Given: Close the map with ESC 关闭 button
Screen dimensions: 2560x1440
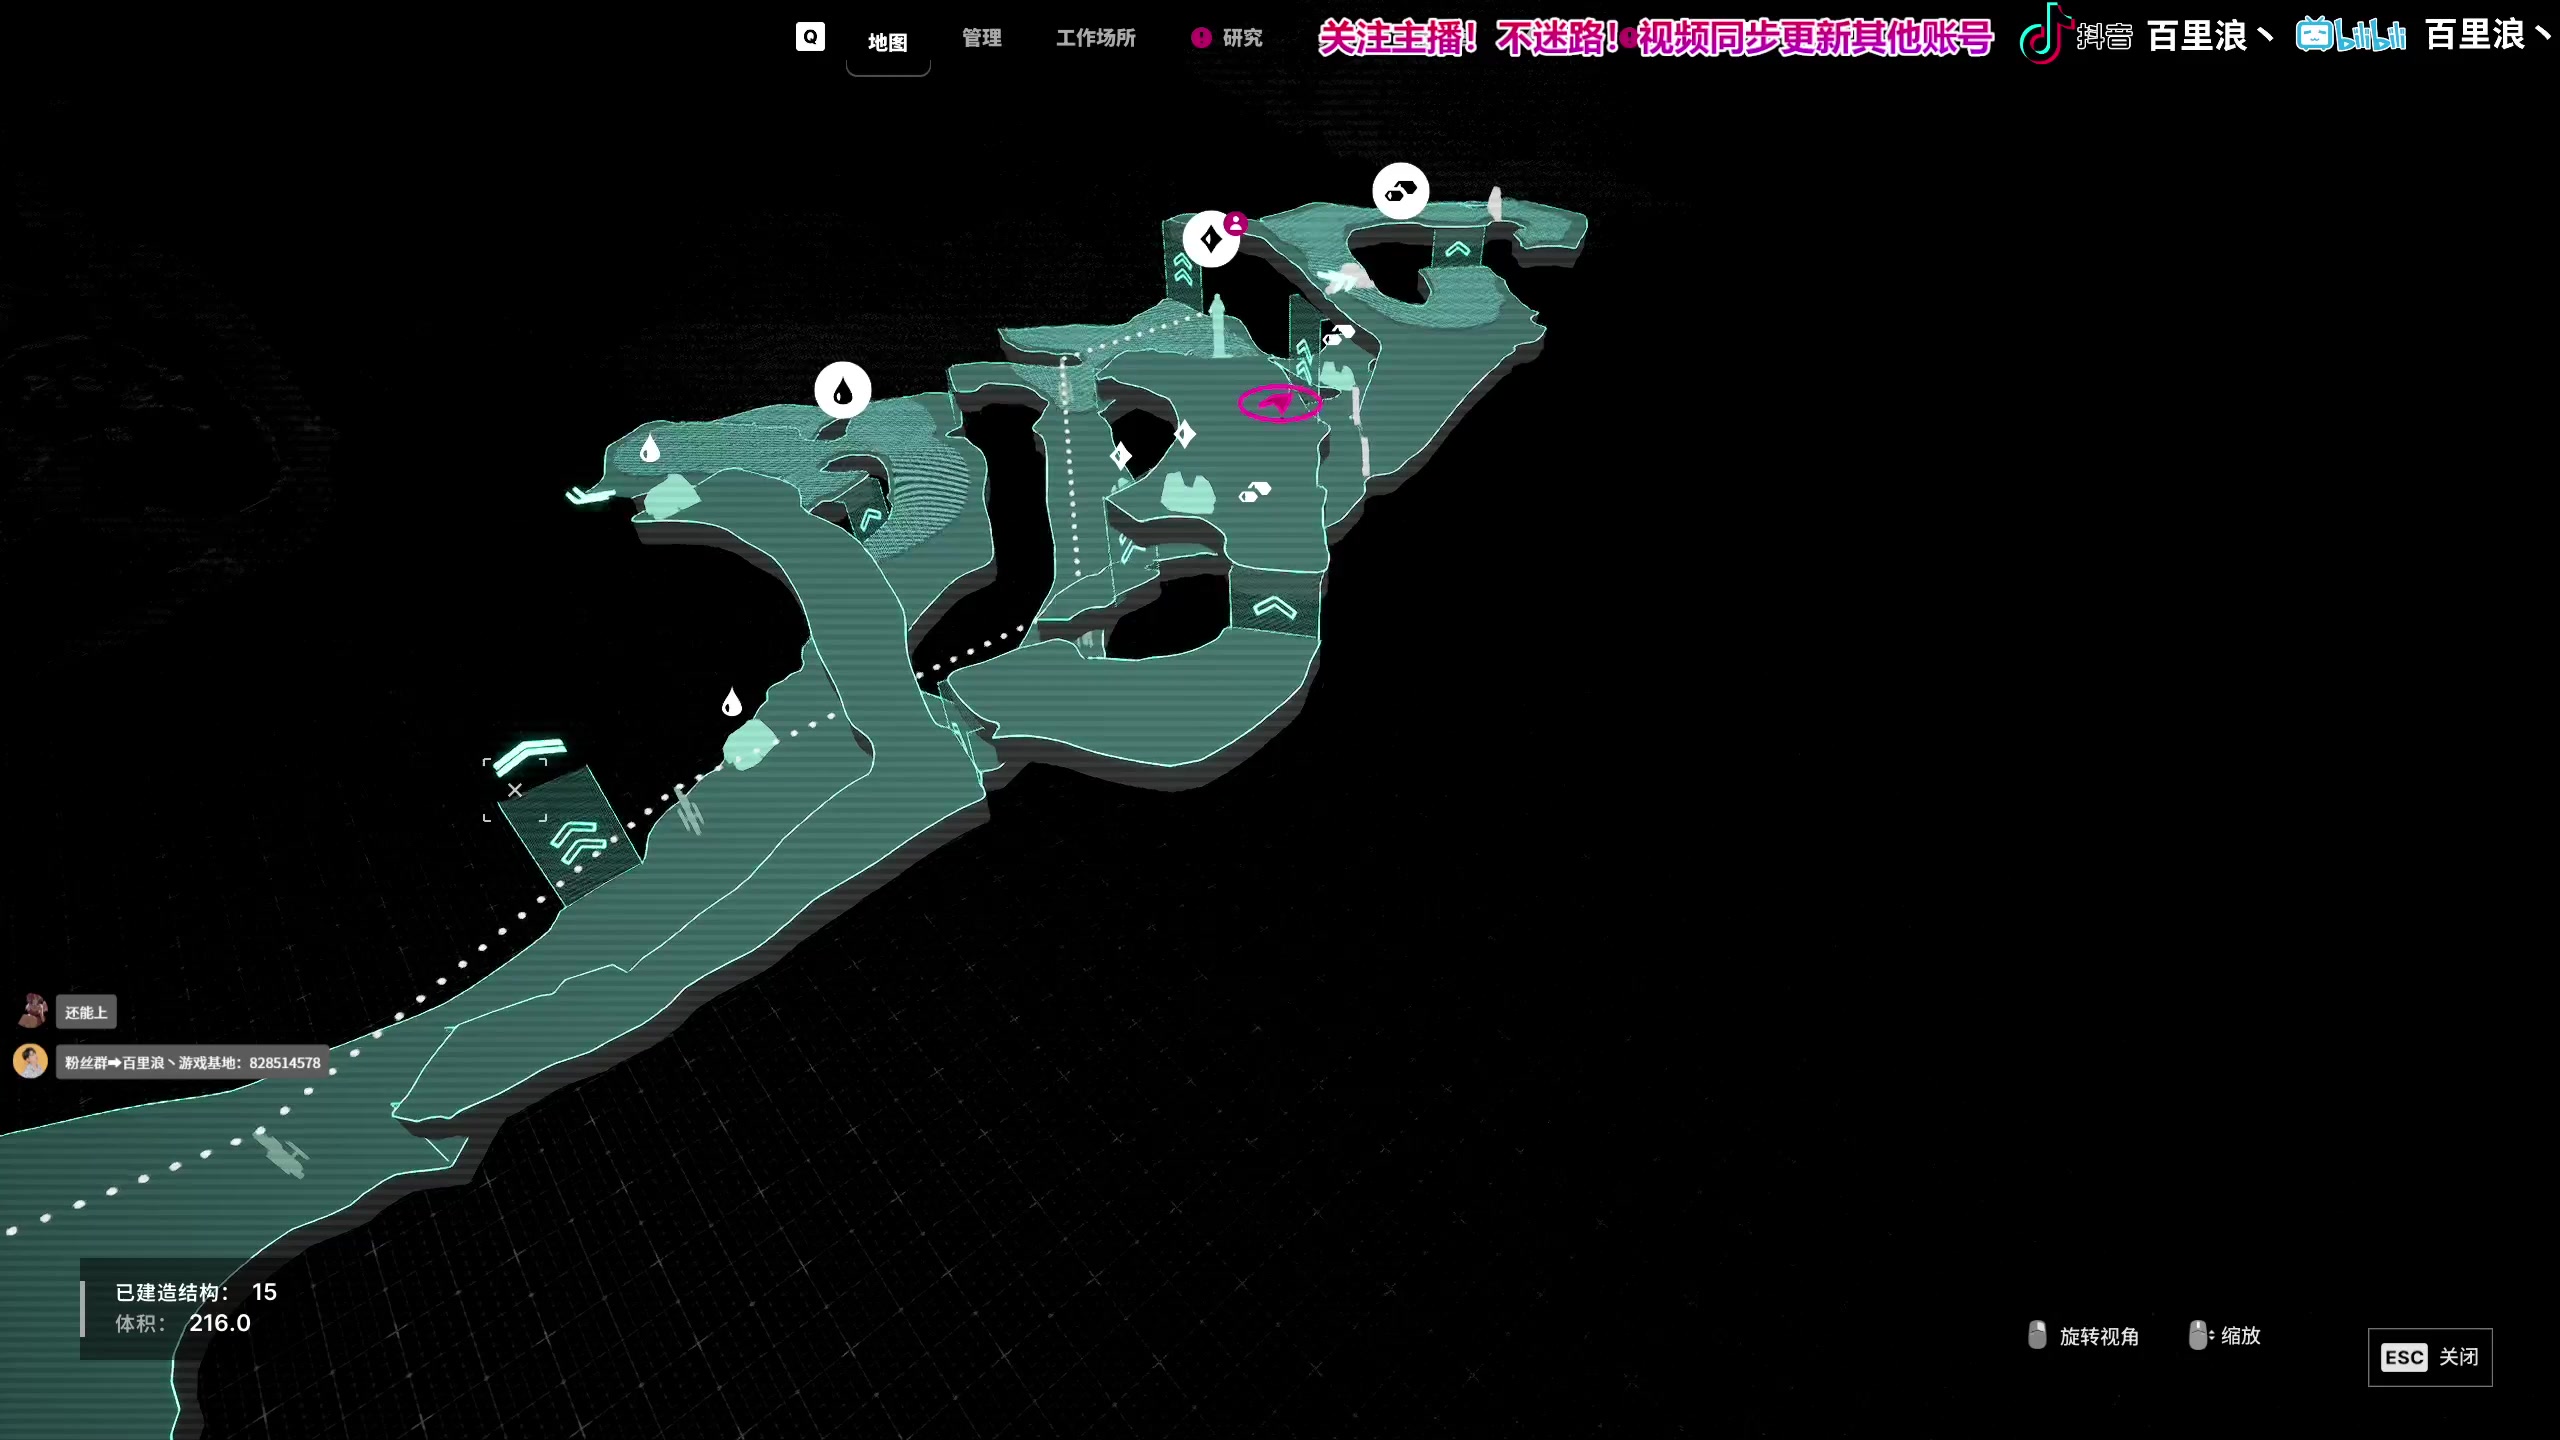Looking at the screenshot, I should (x=2430, y=1357).
